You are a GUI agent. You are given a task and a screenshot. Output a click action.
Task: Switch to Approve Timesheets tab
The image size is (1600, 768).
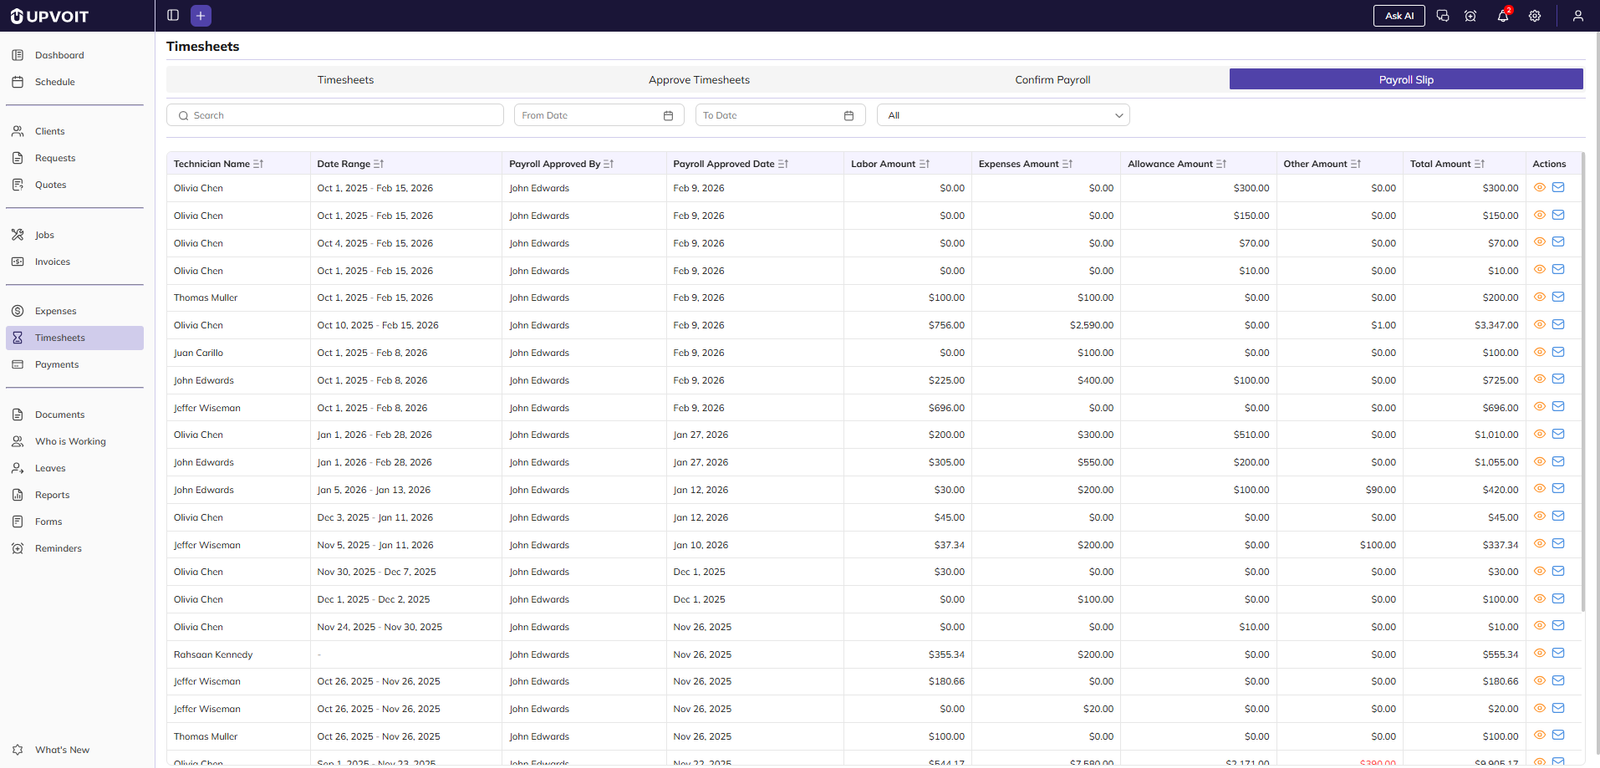(699, 80)
